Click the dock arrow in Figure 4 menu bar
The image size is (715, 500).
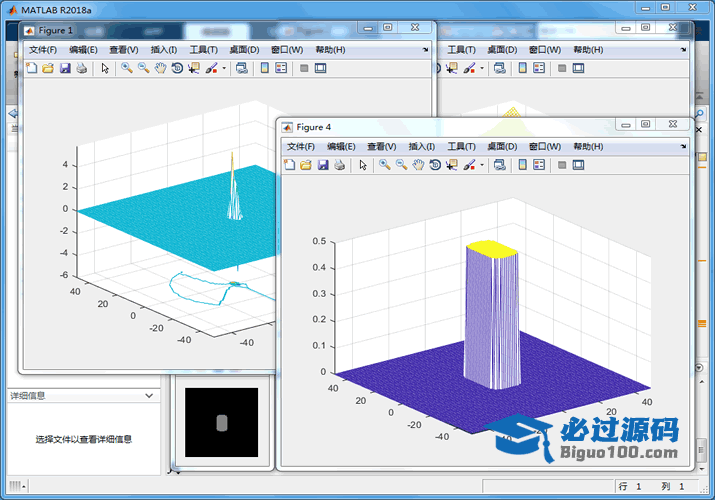682,146
